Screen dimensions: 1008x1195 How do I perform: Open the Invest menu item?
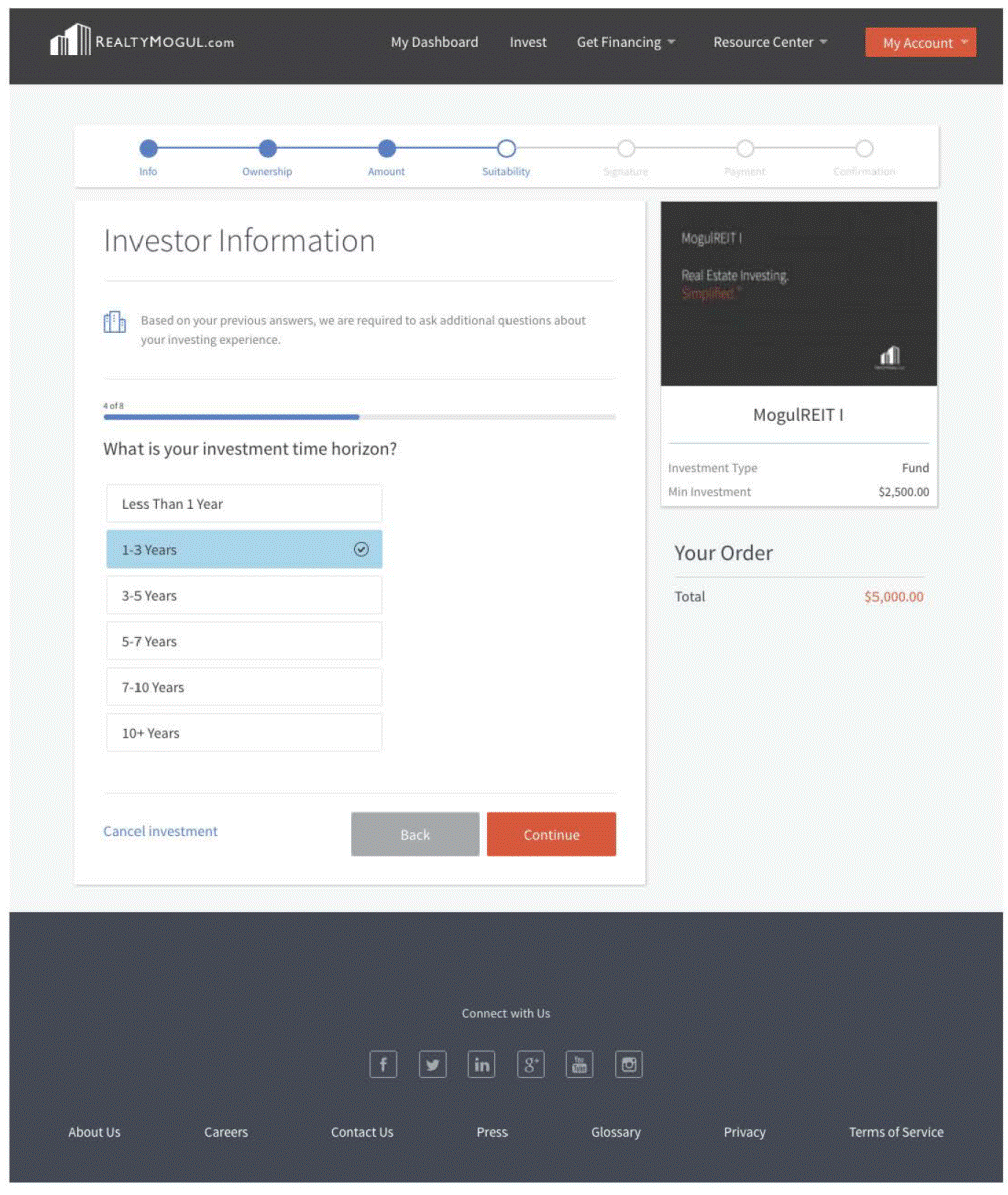coord(528,42)
